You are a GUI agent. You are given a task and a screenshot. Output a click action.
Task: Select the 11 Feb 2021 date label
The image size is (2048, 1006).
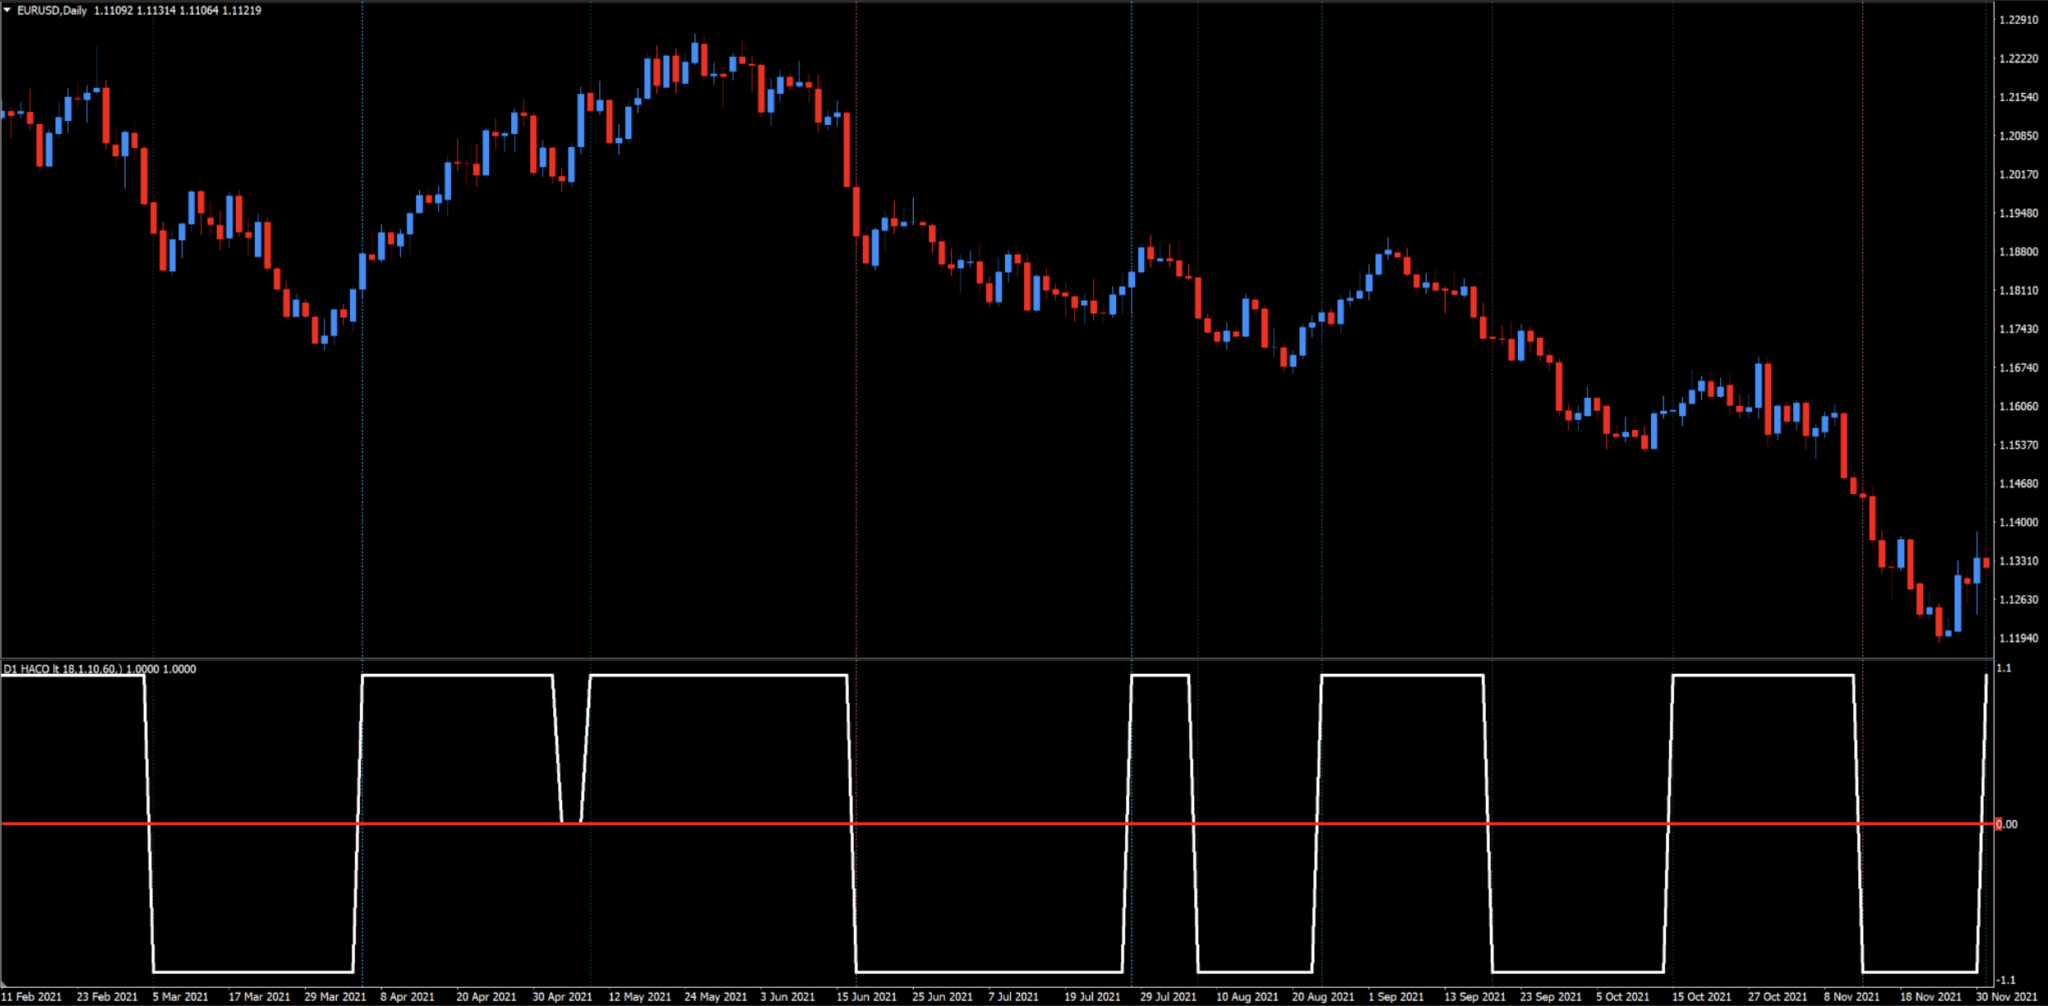pyautogui.click(x=30, y=997)
